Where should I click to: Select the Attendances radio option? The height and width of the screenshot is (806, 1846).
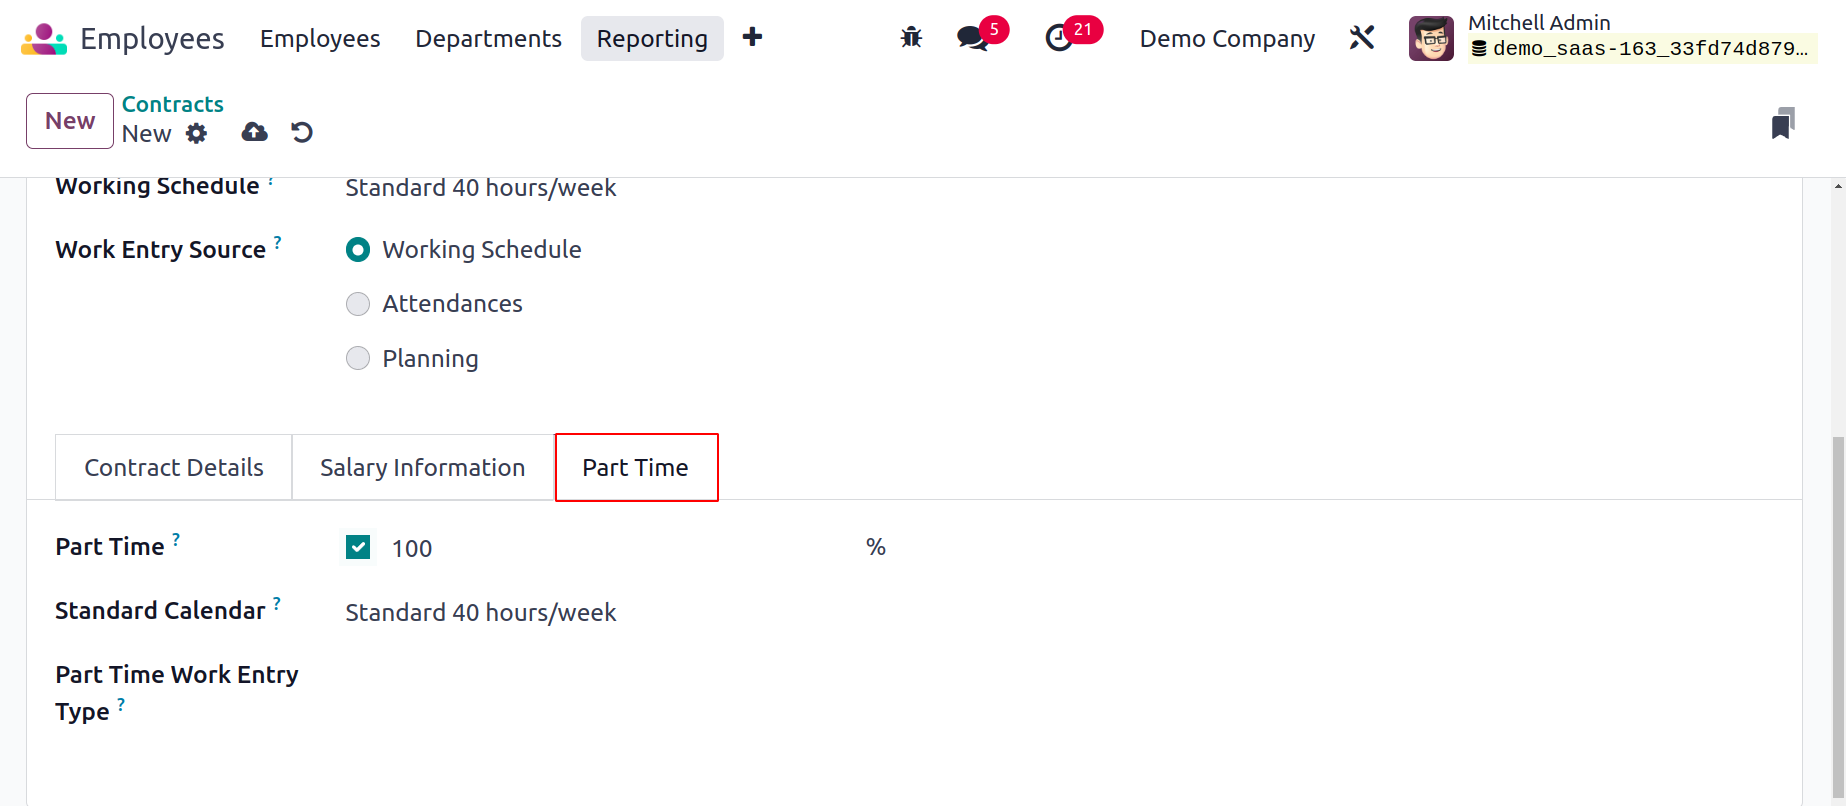coord(358,304)
